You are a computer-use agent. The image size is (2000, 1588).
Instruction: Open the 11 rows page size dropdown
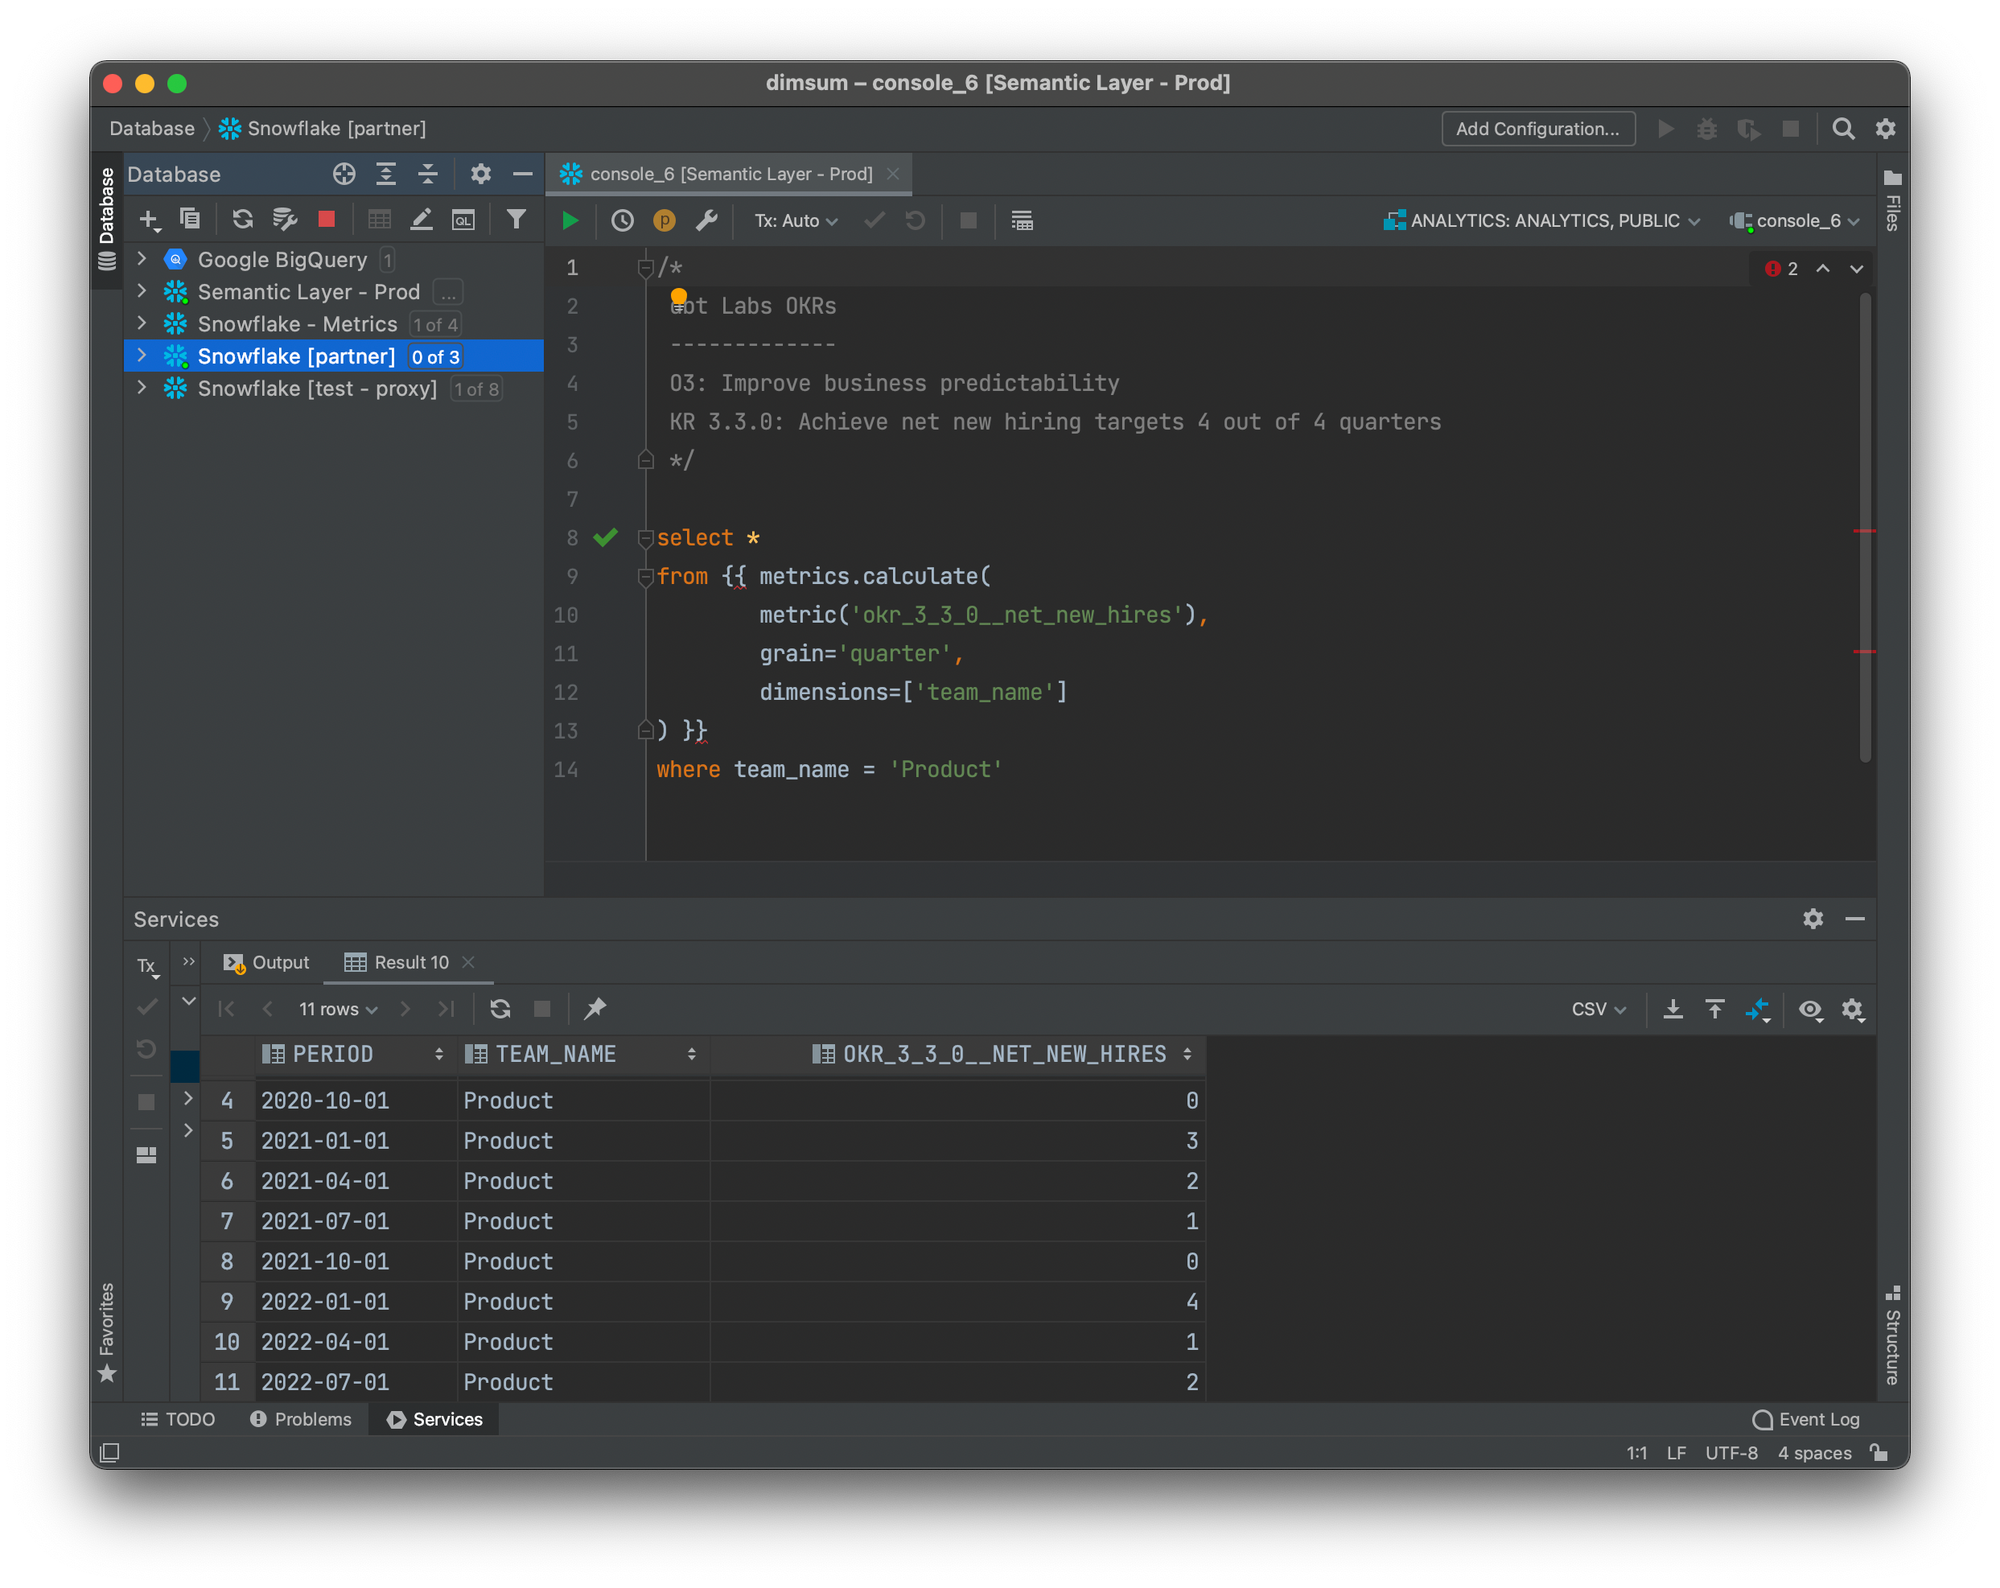338,1009
